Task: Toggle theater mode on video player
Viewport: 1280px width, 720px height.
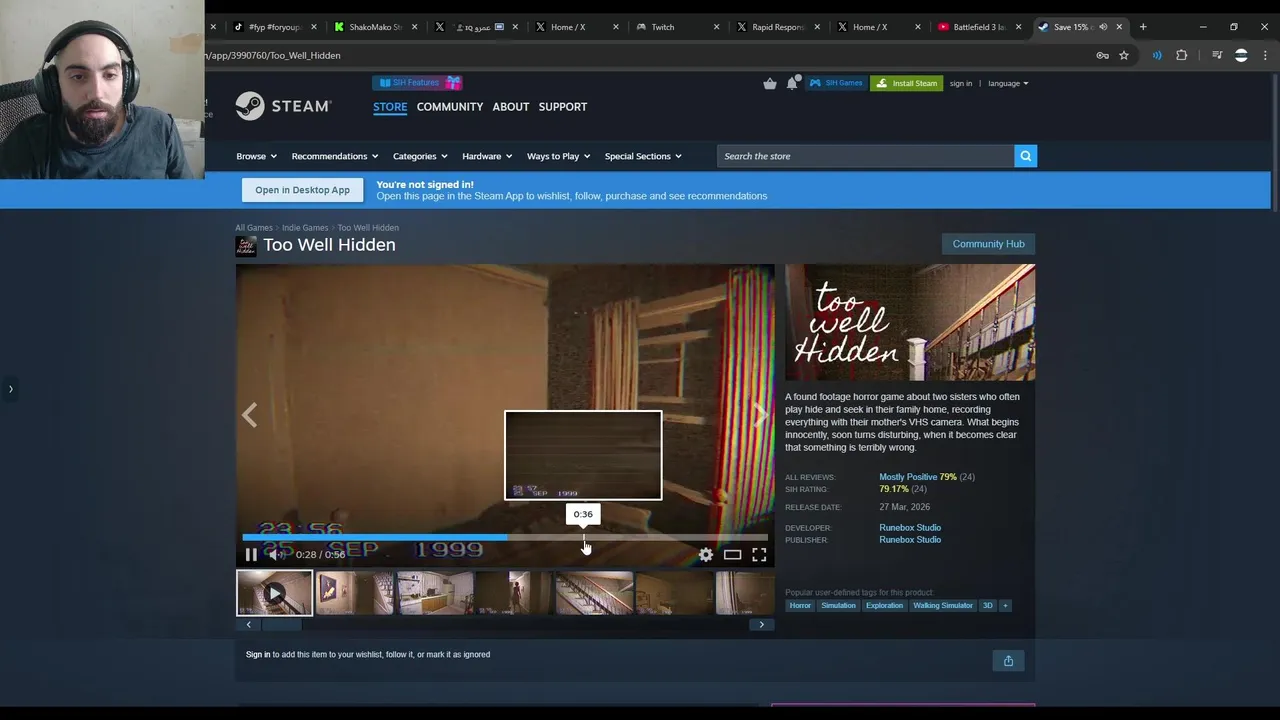Action: coord(733,554)
